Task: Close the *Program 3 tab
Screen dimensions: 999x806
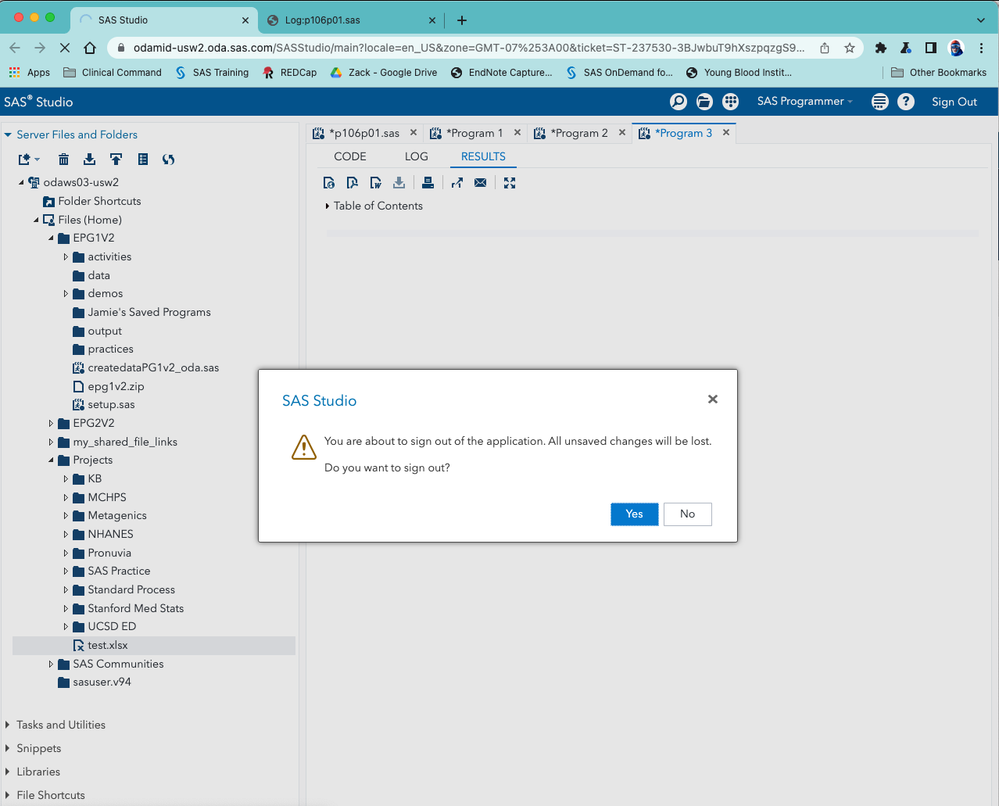Action: point(726,133)
